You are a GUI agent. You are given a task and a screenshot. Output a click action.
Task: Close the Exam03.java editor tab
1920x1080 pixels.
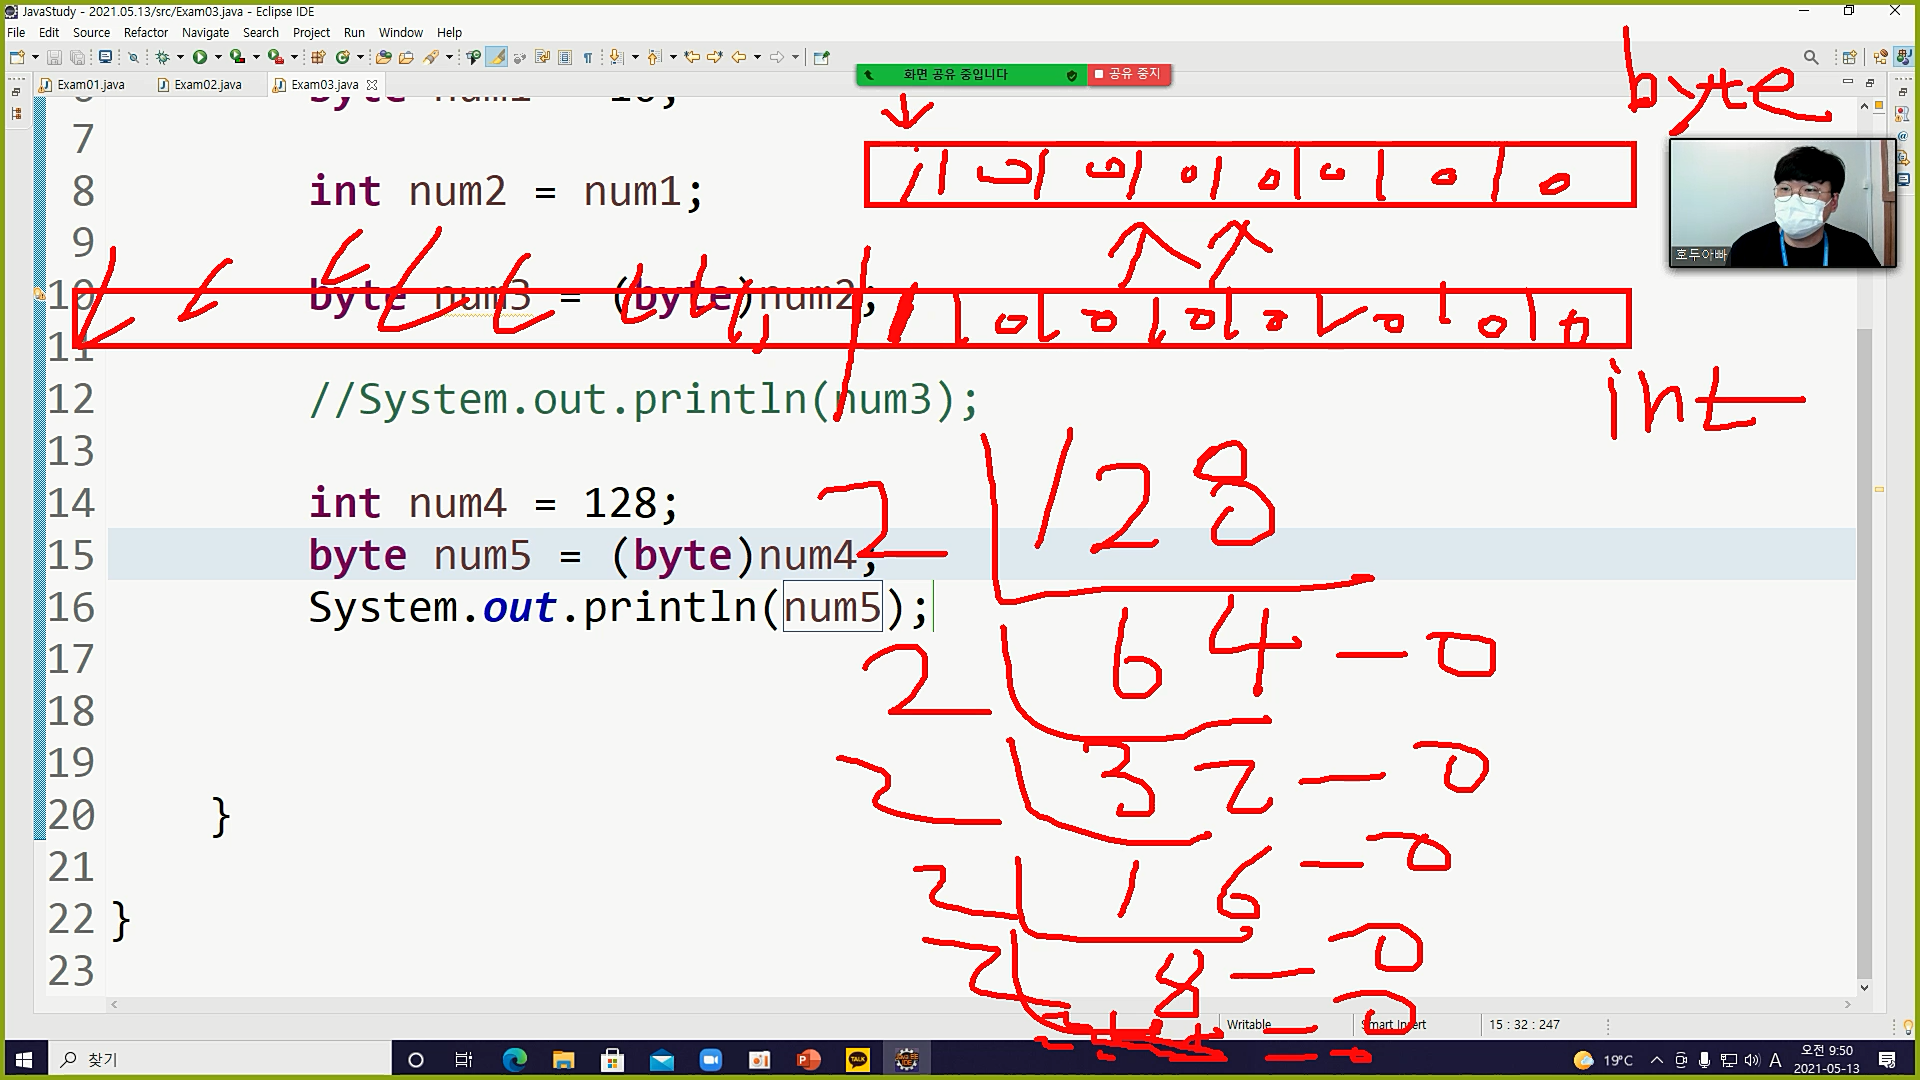tap(372, 85)
